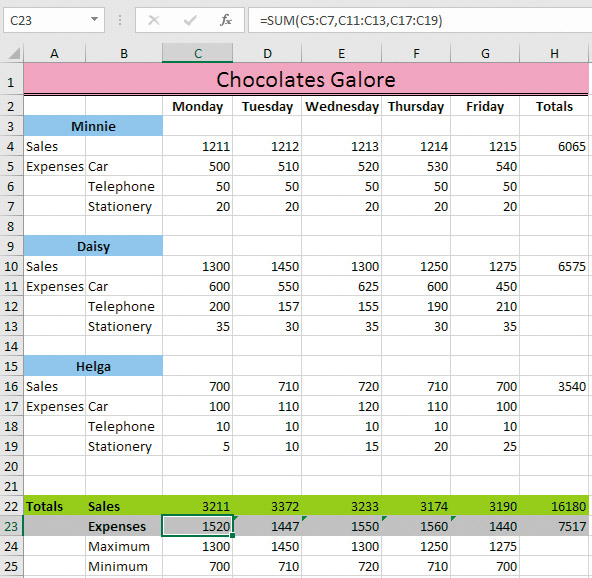Click Telephone label in row 6
Image resolution: width=592 pixels, height=578 pixels.
click(121, 186)
